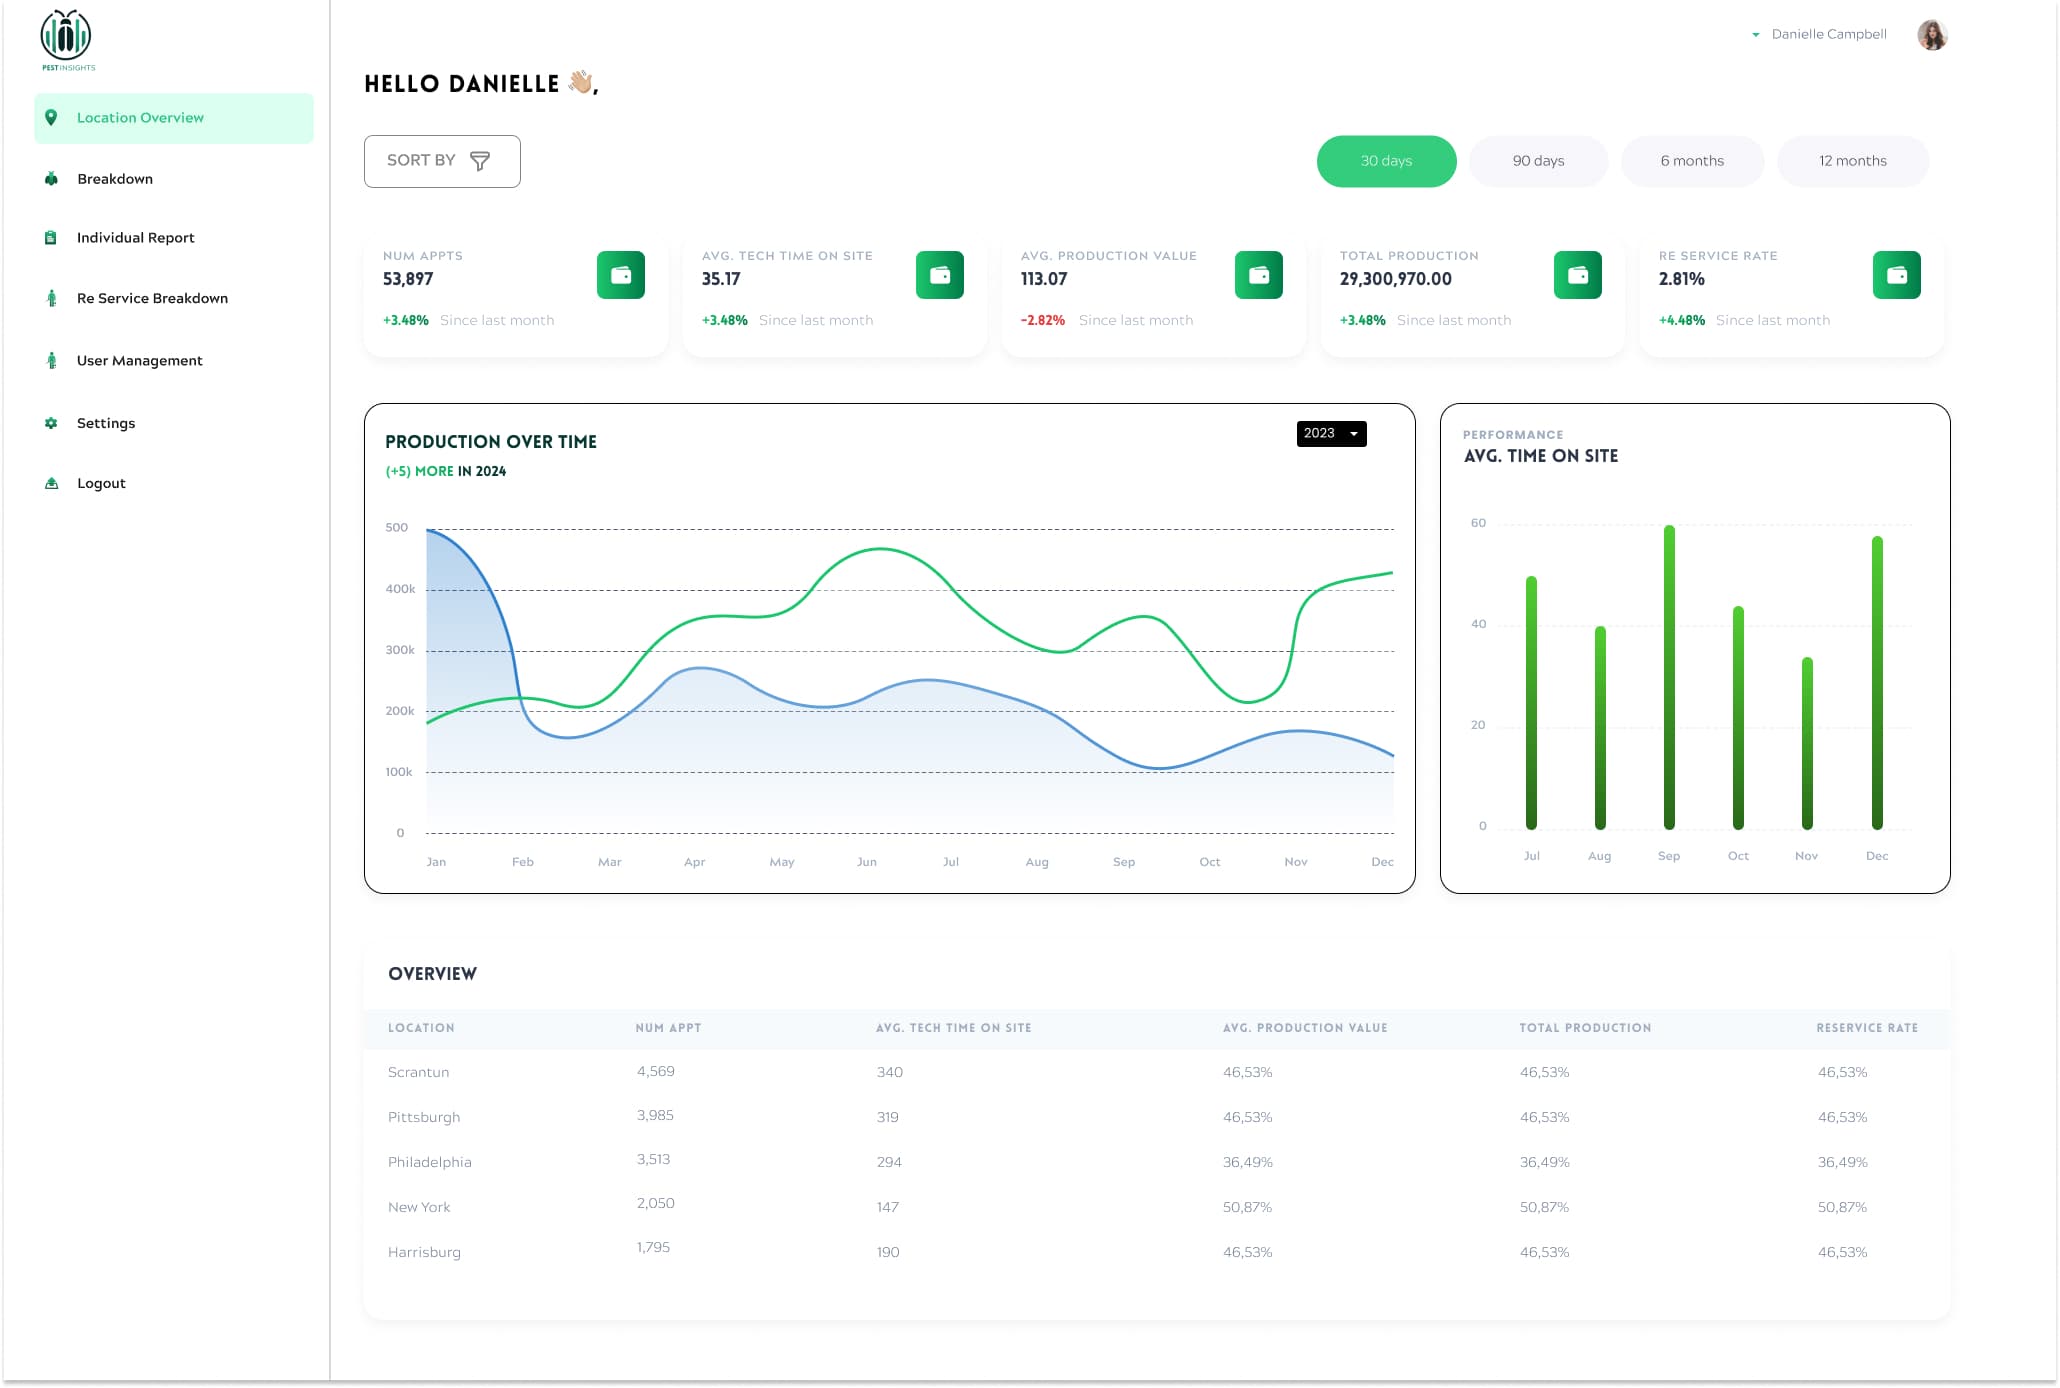Image resolution: width=2060 pixels, height=1388 pixels.
Task: Click the Avg. Time On Site title
Action: [x=1541, y=456]
